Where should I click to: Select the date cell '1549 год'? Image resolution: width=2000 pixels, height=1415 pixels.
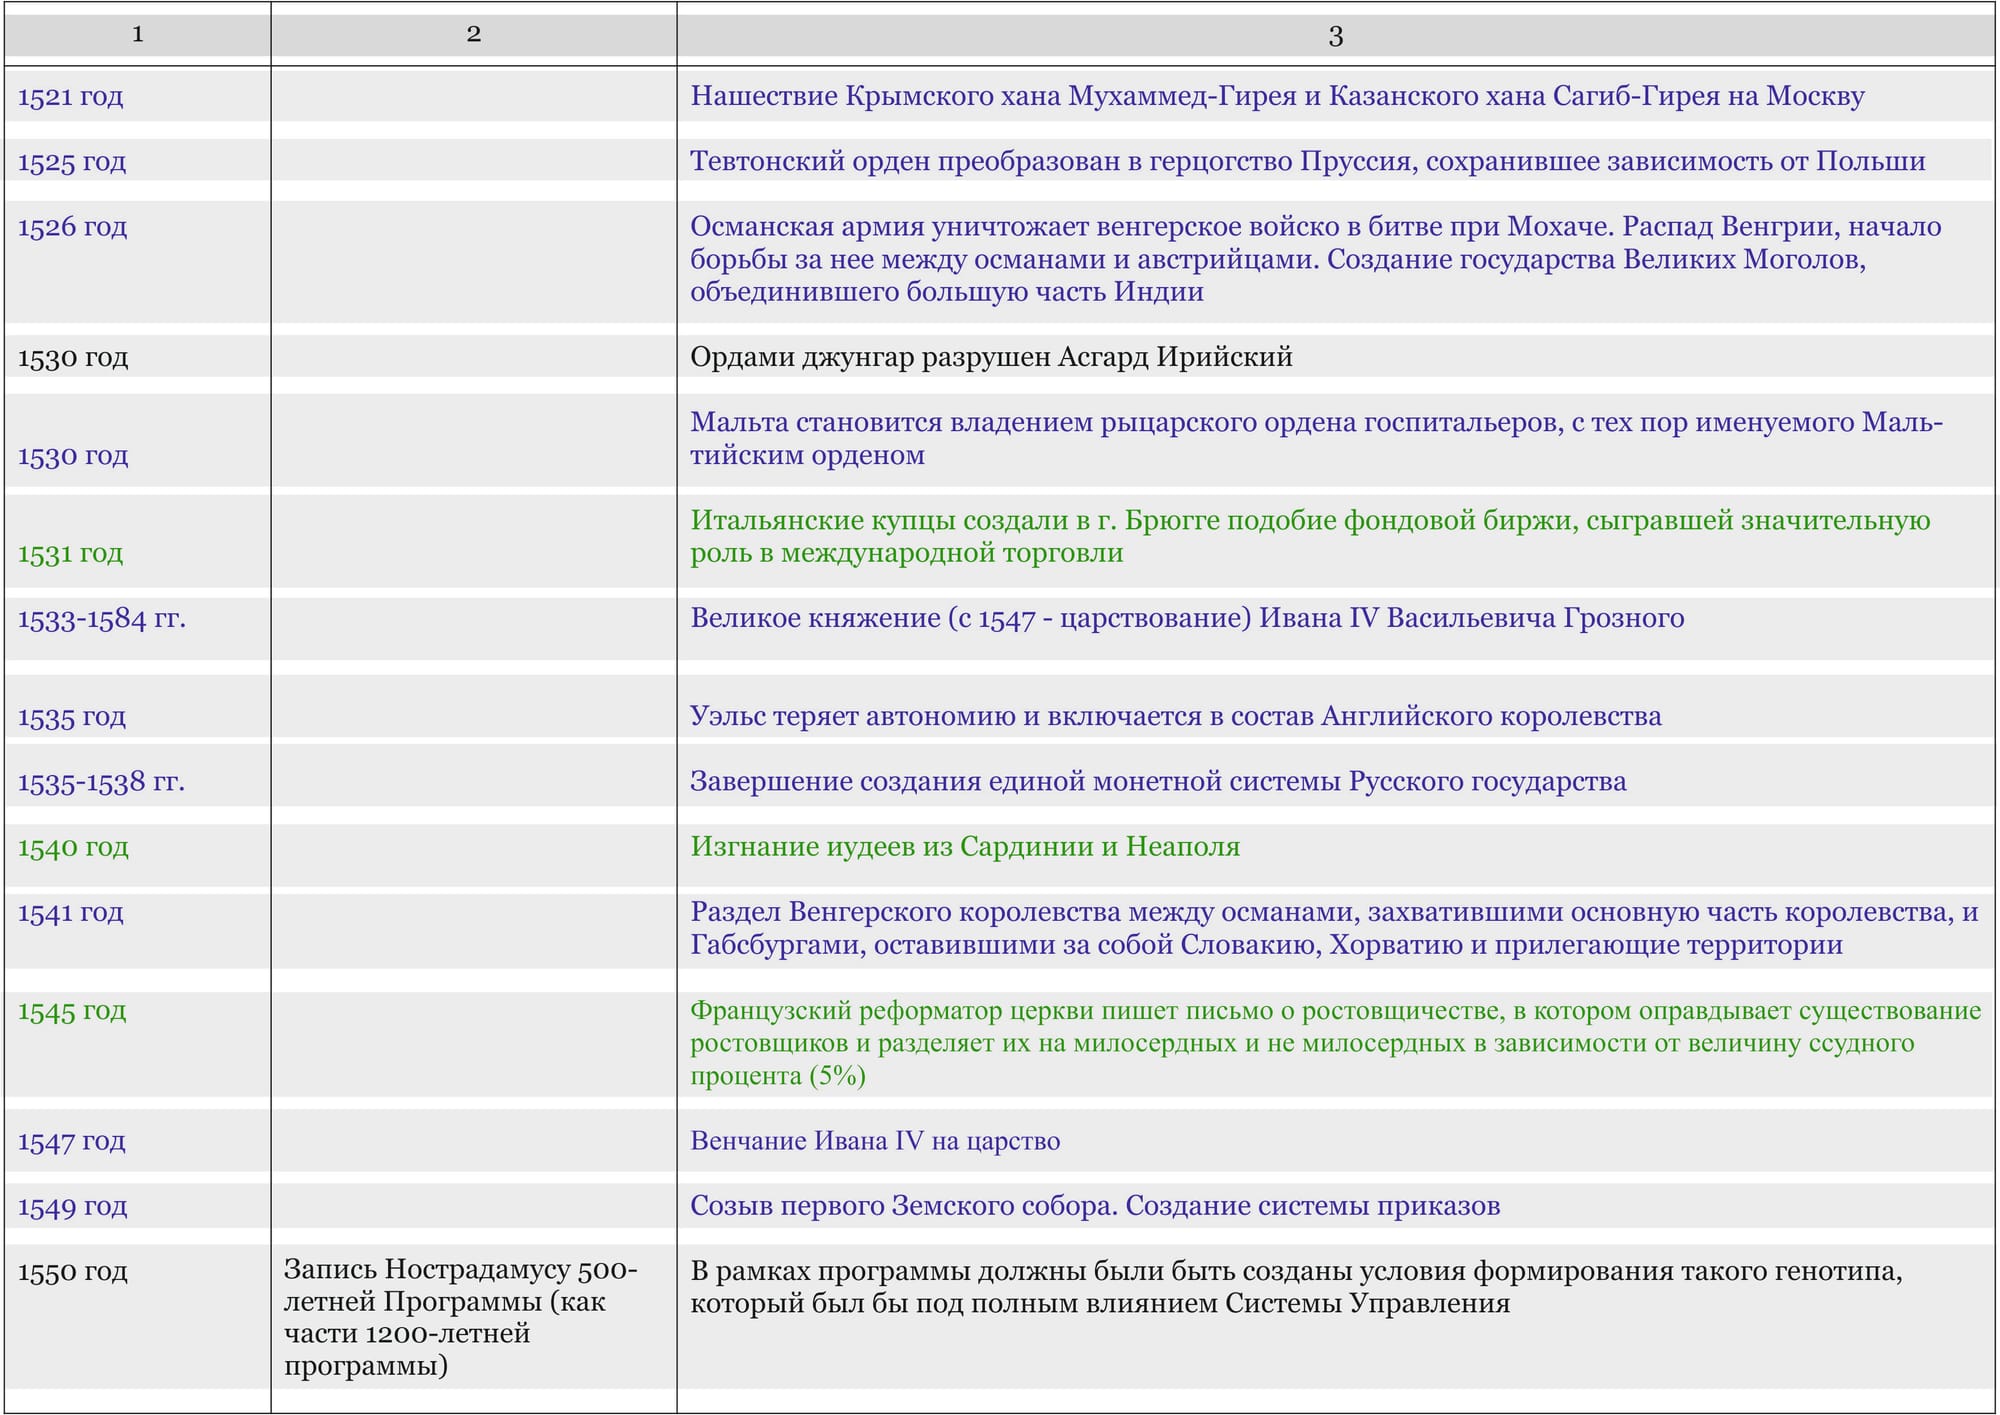coord(73,1206)
